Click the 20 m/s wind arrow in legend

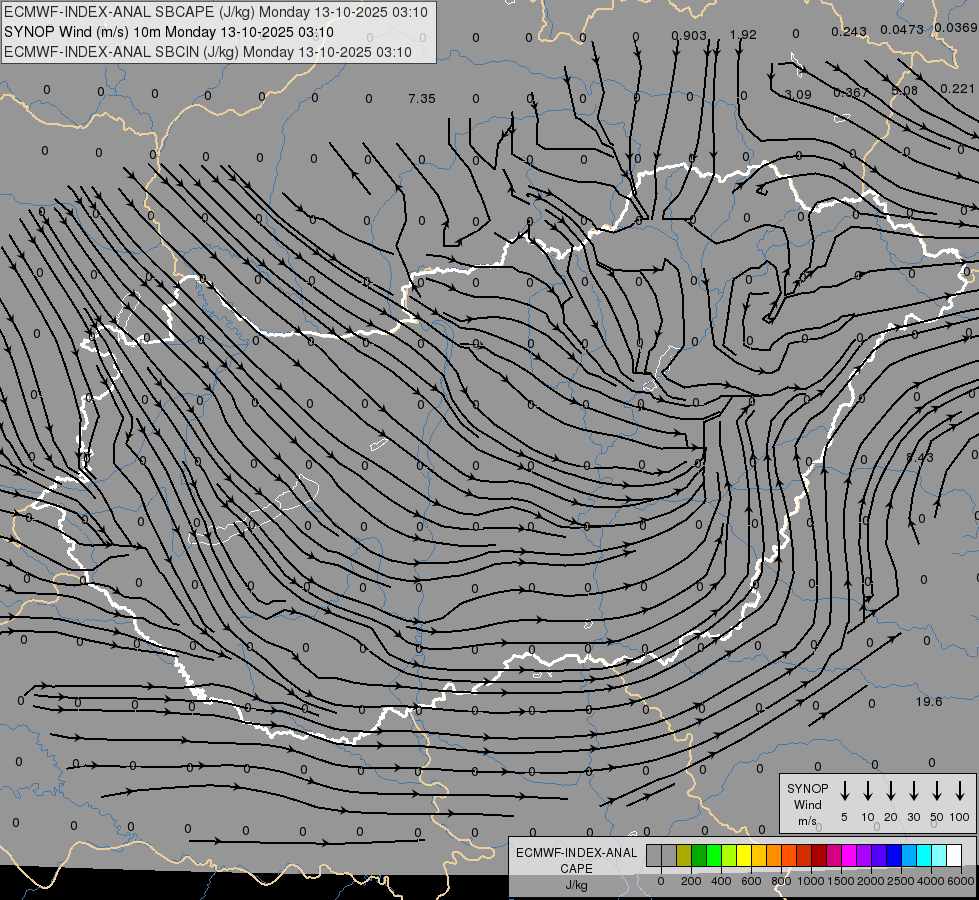point(890,791)
